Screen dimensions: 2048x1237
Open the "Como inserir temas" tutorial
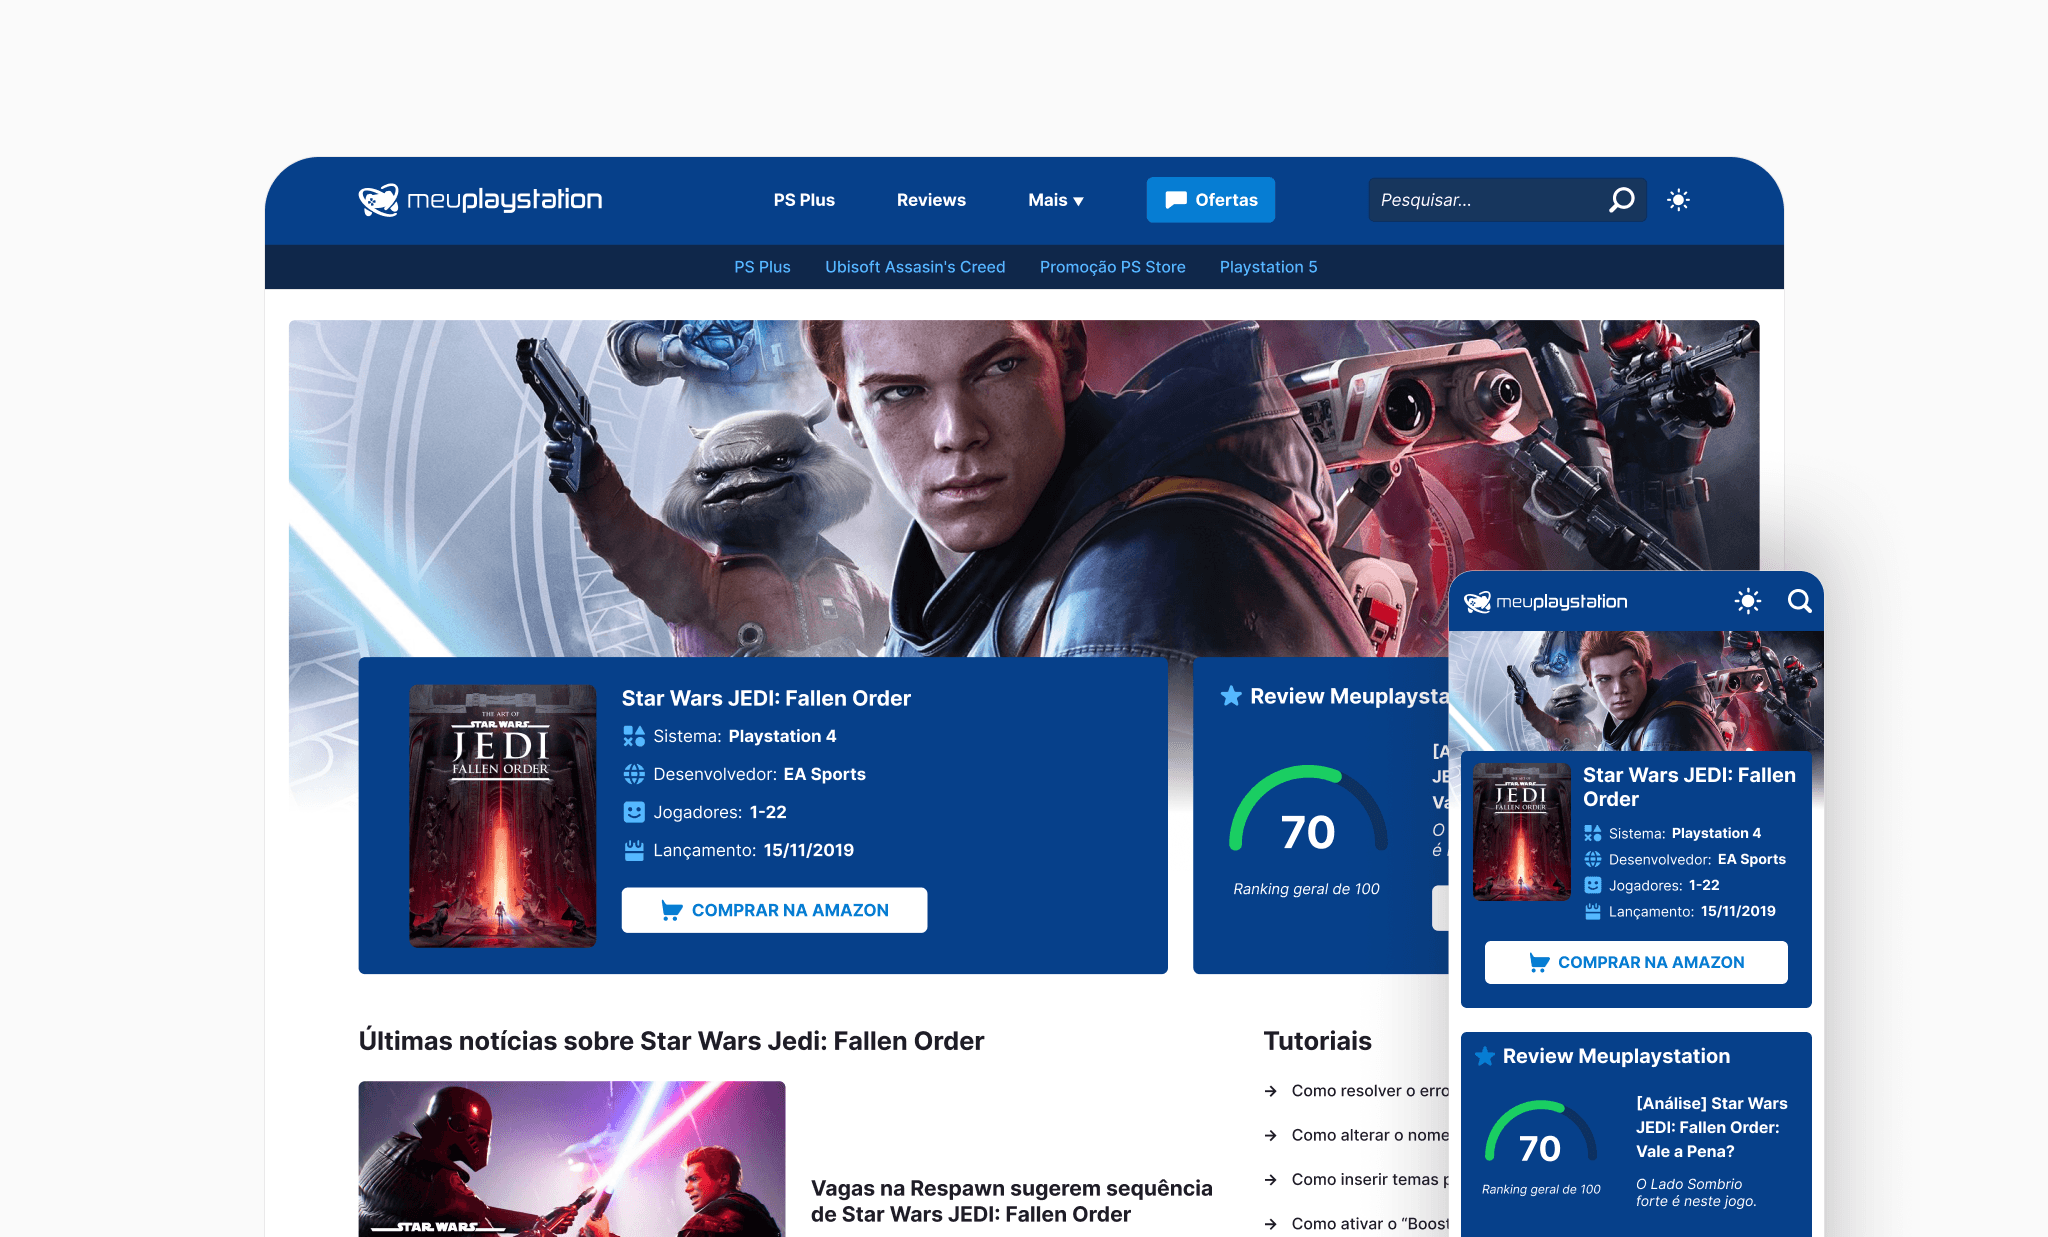pos(1370,1180)
